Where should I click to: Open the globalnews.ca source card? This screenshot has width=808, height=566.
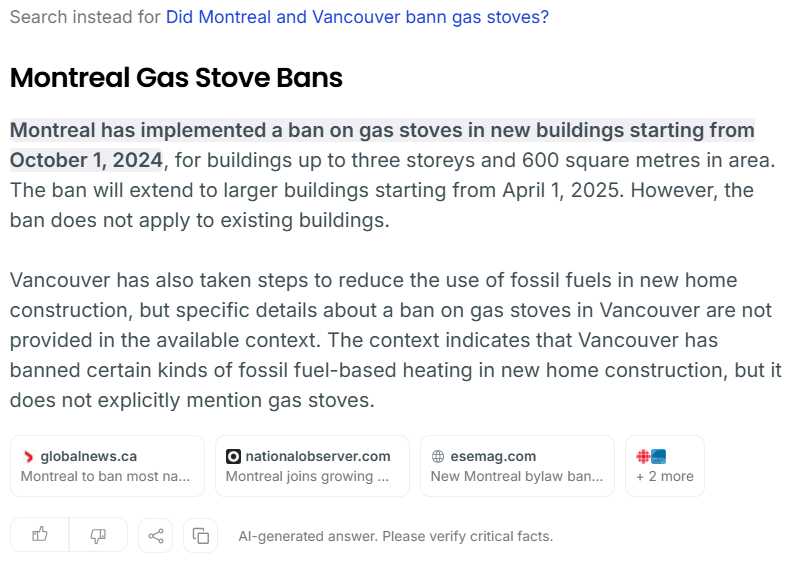point(107,466)
